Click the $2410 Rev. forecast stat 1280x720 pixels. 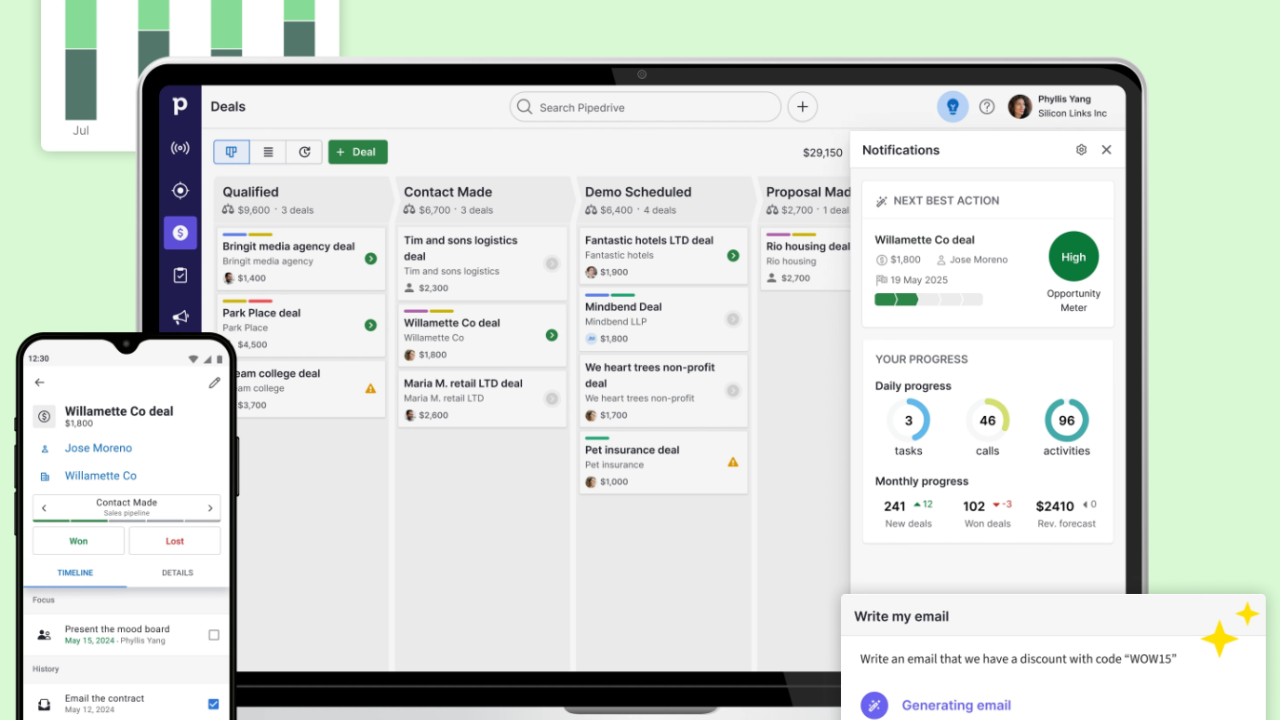point(1066,512)
